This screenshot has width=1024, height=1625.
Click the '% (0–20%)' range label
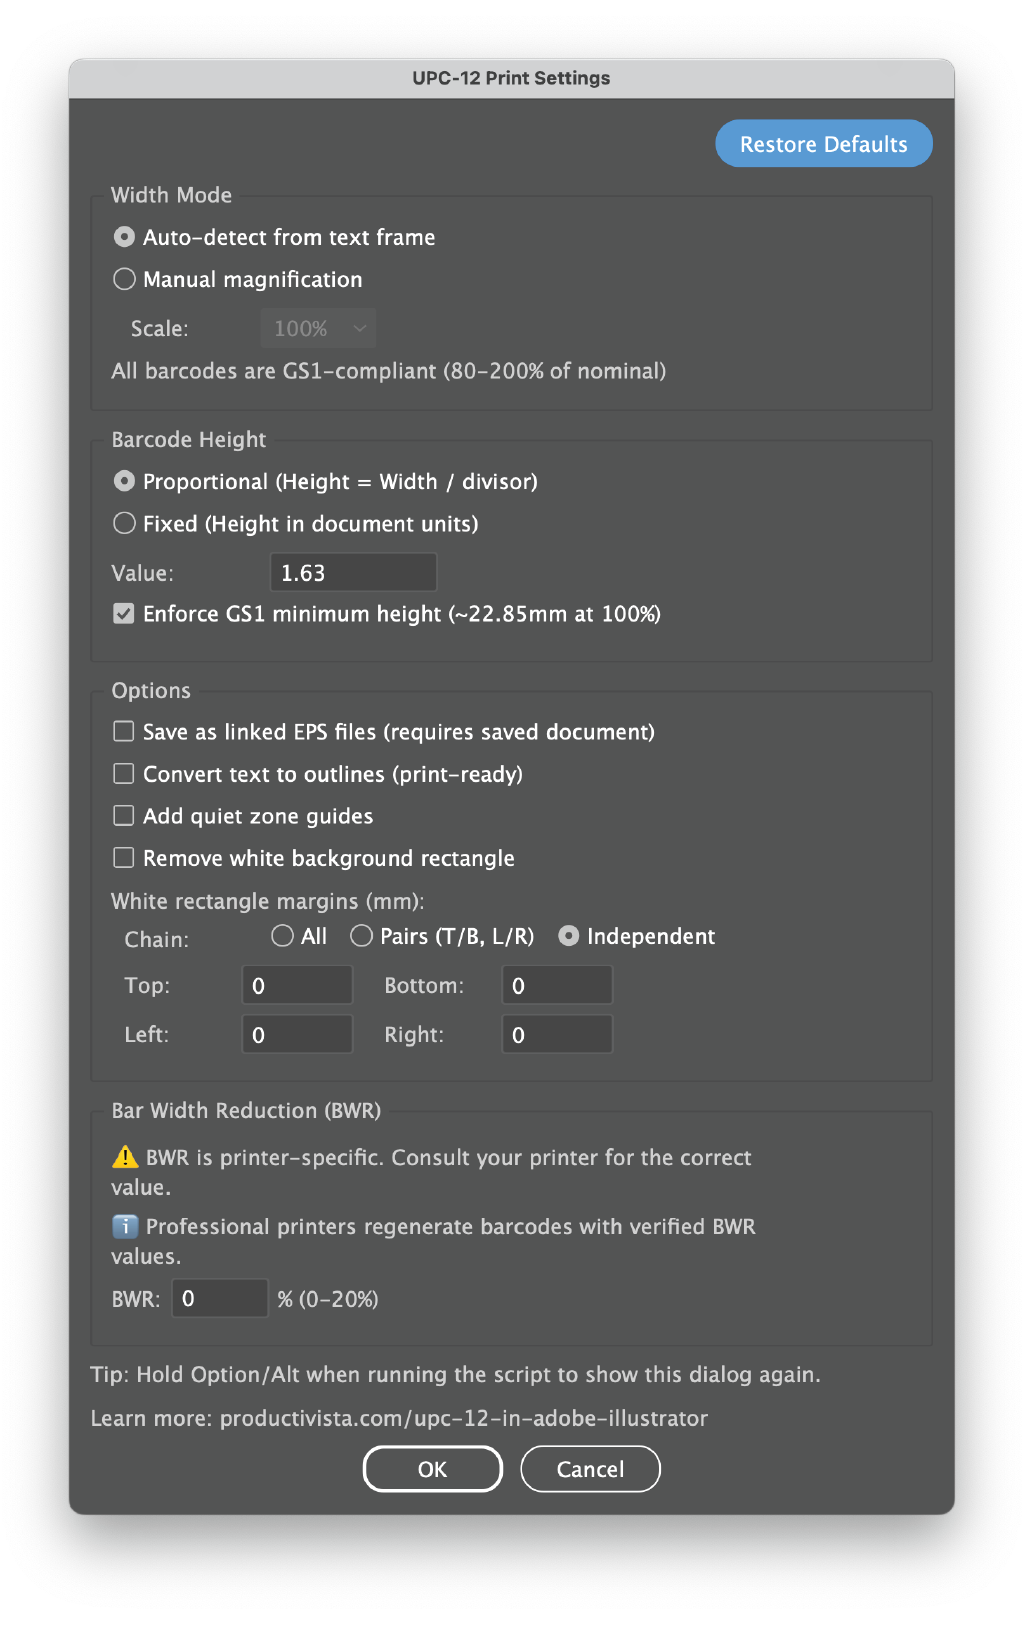[328, 1299]
